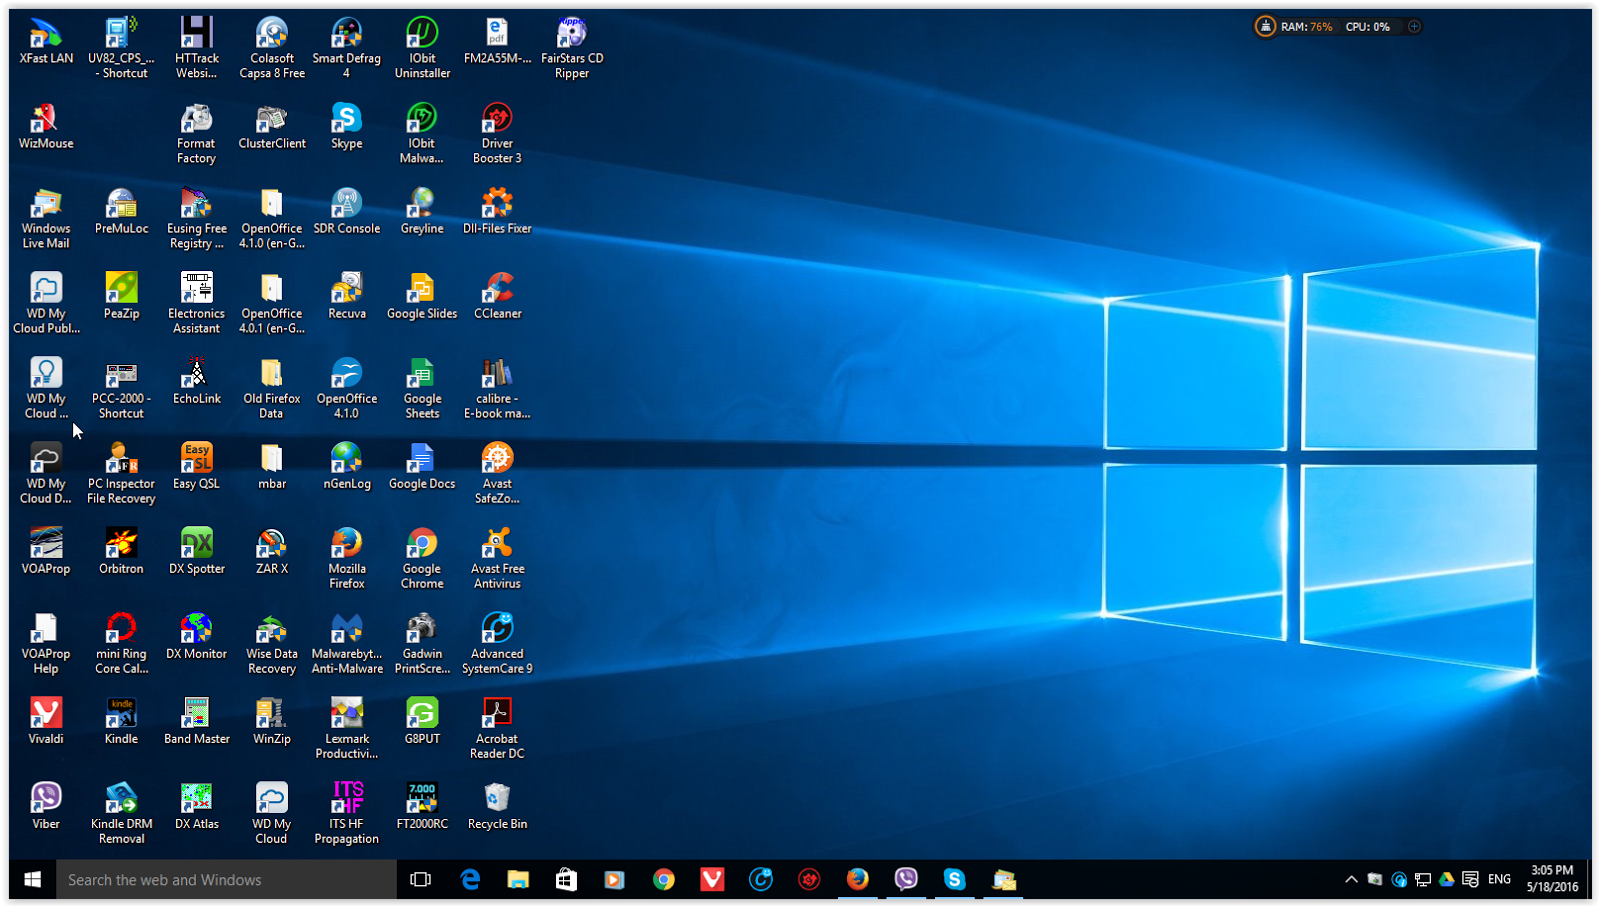
Task: Open the Windows Start menu
Action: pos(32,880)
